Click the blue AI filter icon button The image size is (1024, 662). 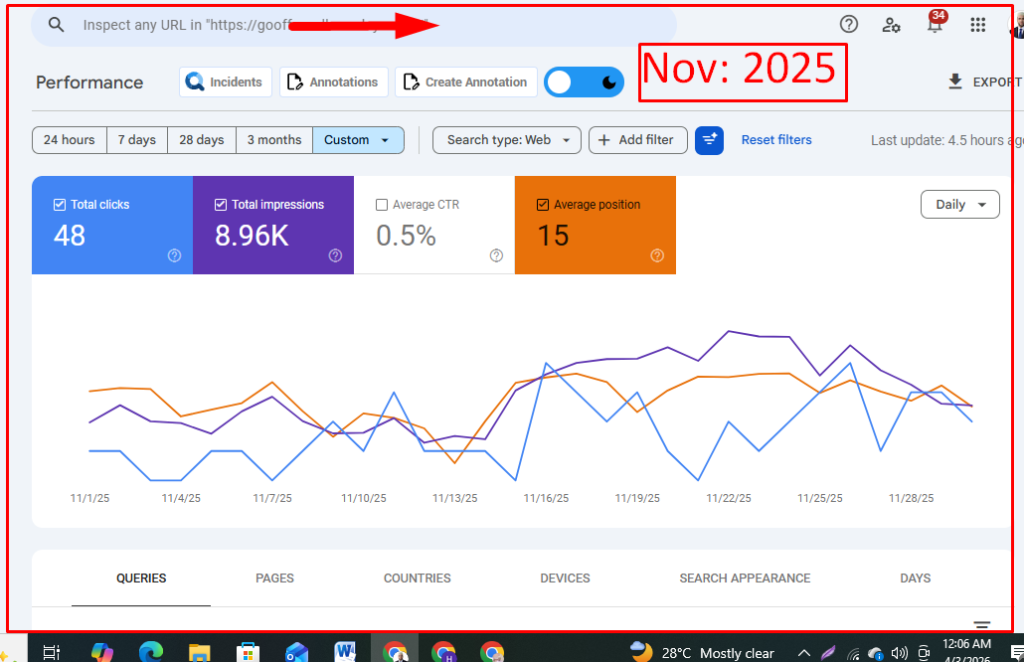[x=709, y=140]
